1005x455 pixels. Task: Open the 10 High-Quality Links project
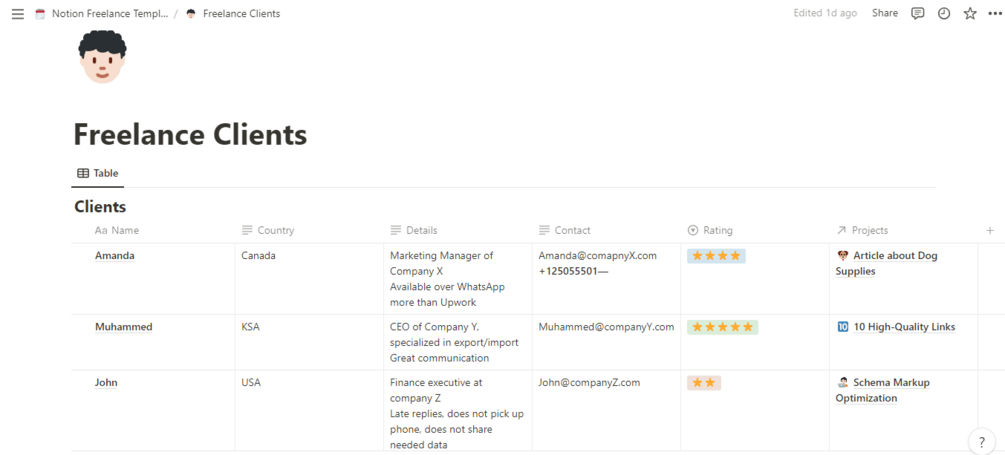[x=904, y=327]
